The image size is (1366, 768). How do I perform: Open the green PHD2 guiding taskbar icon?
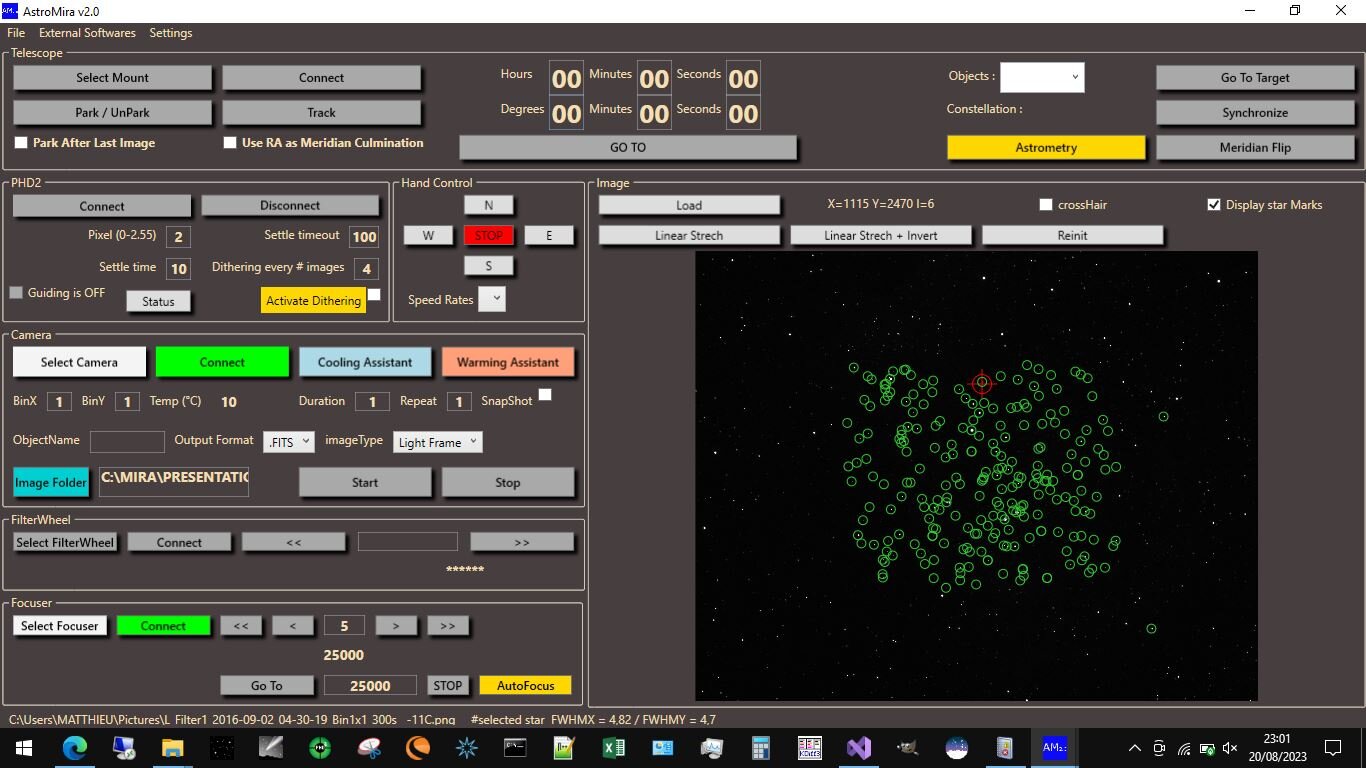320,747
